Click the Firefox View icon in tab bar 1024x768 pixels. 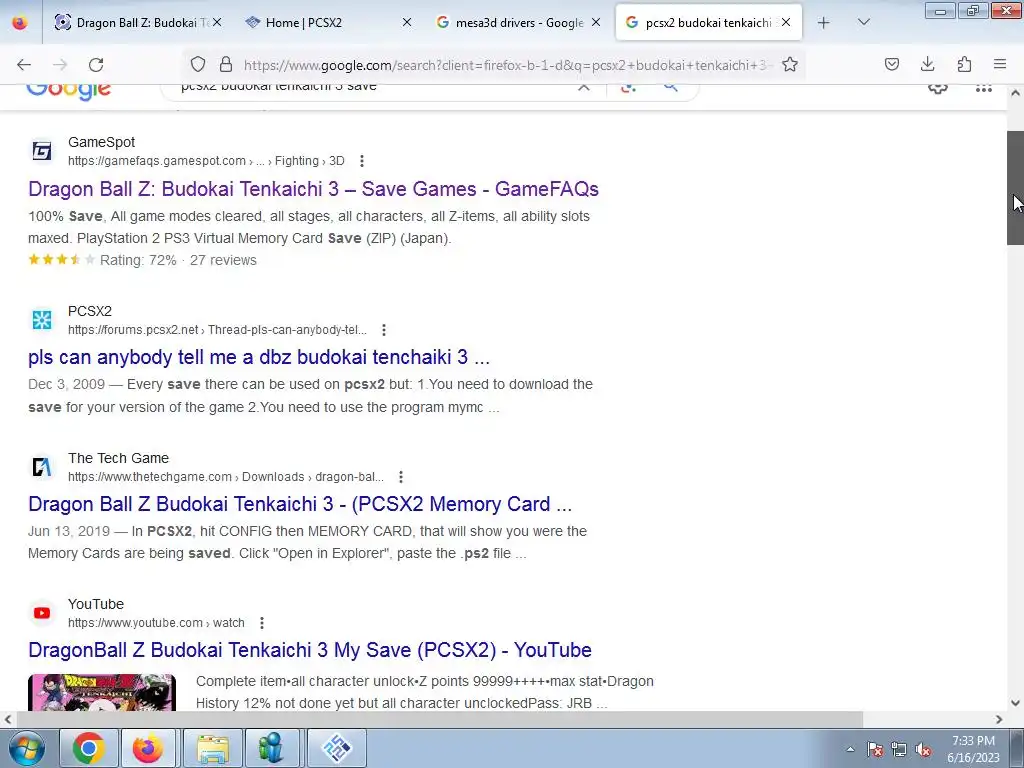click(20, 22)
